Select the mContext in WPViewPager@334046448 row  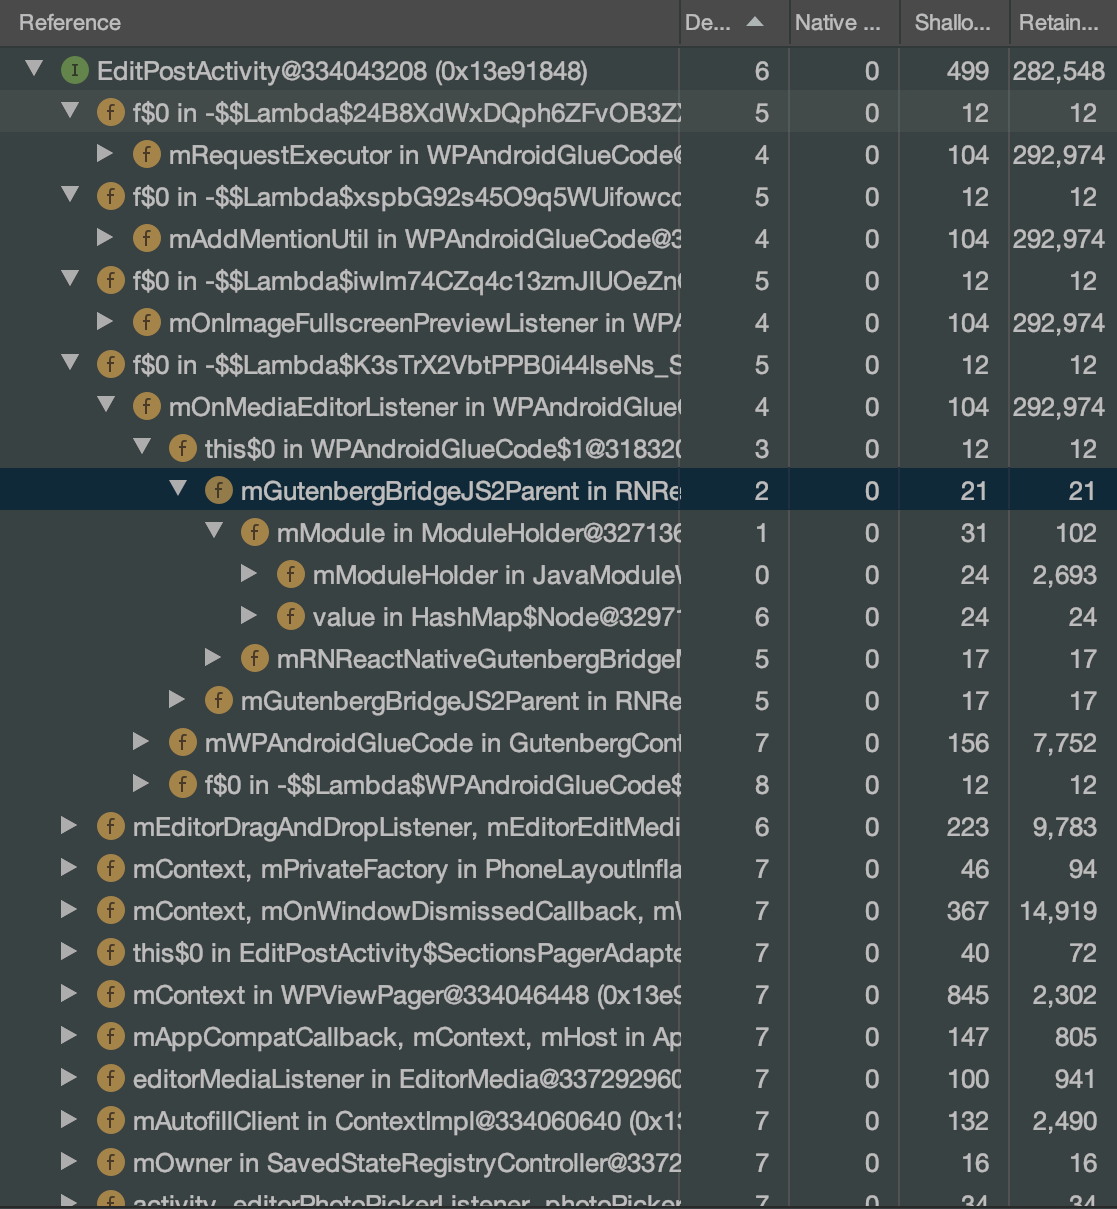coord(558,994)
